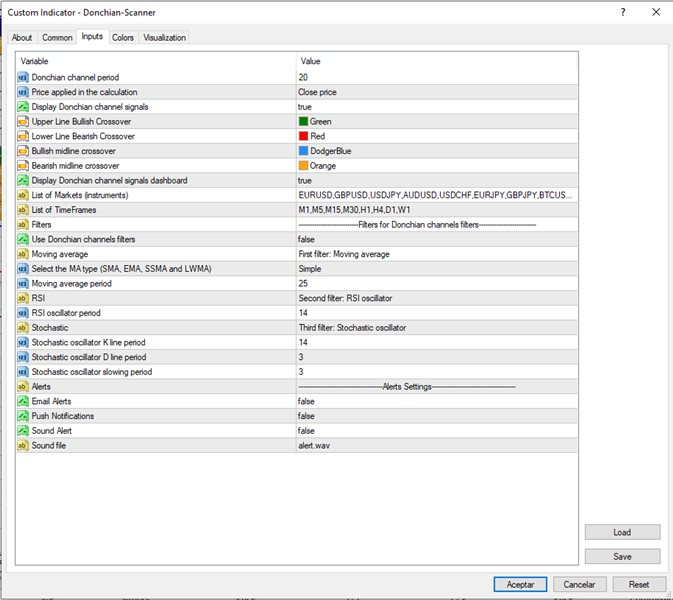
Task: Click the string icon beside RSI row
Action: tap(23, 298)
